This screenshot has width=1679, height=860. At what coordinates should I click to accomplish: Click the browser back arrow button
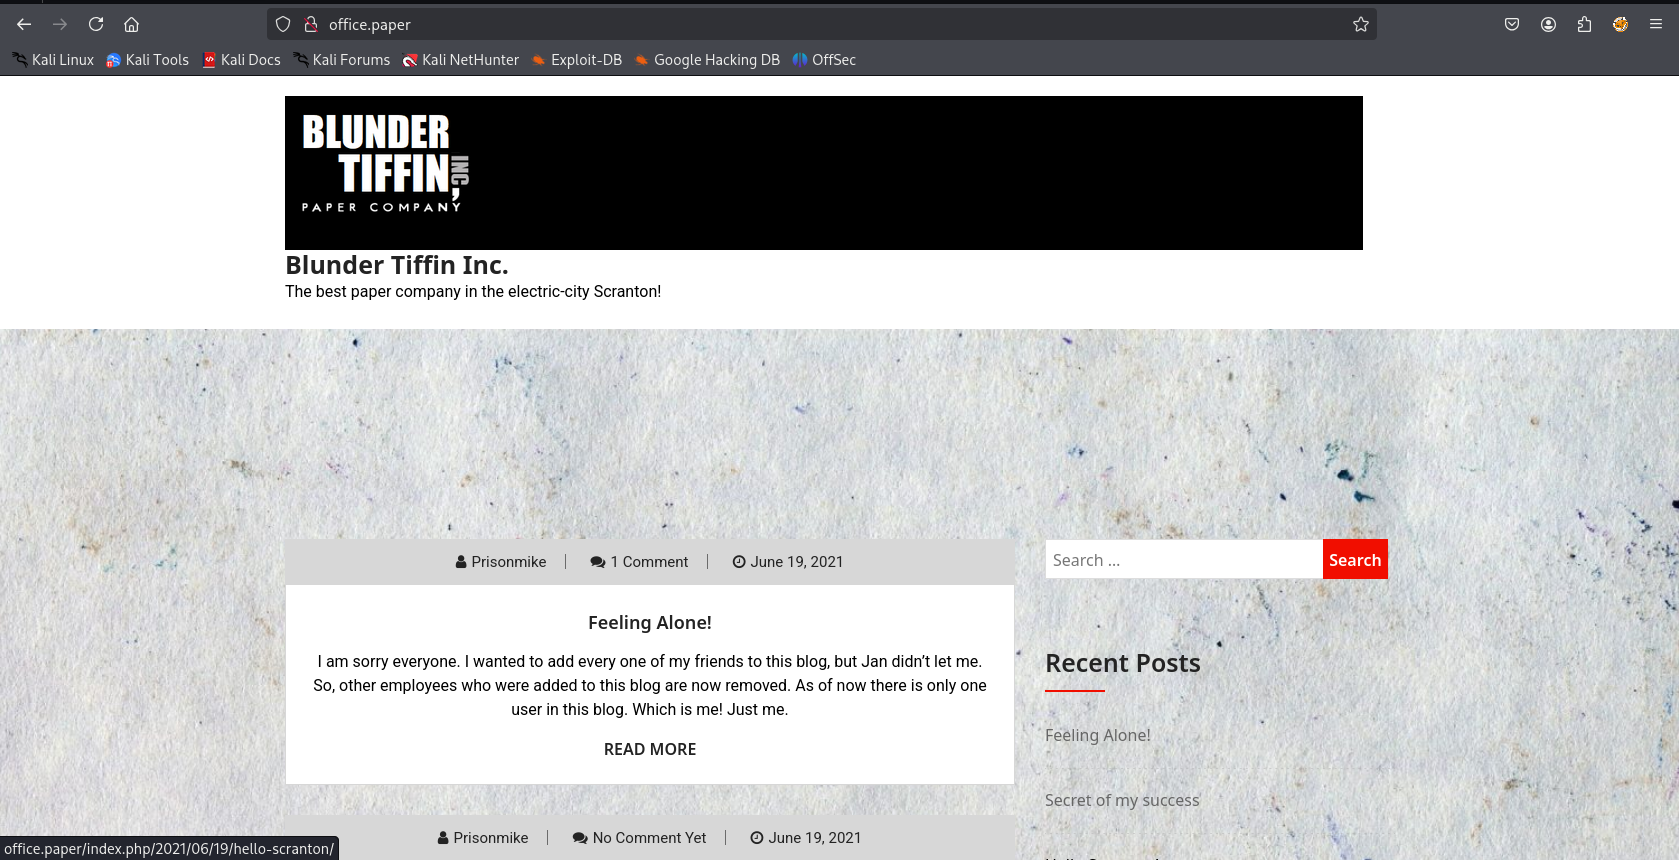tap(24, 24)
